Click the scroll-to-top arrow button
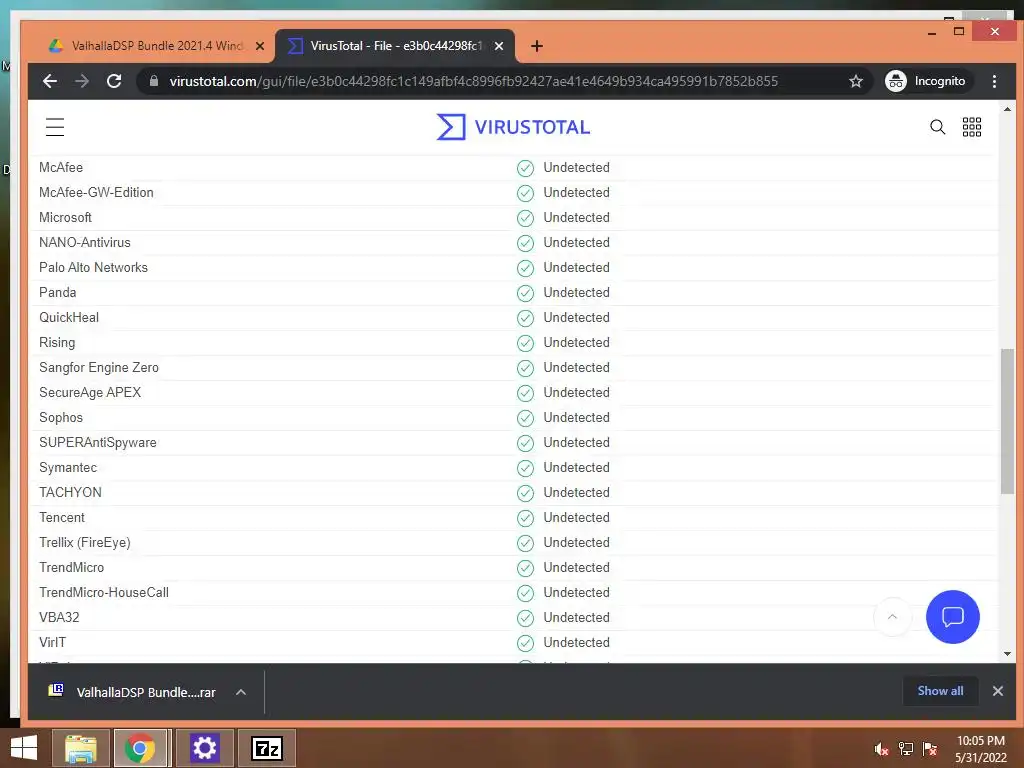The width and height of the screenshot is (1024, 768). coord(892,616)
